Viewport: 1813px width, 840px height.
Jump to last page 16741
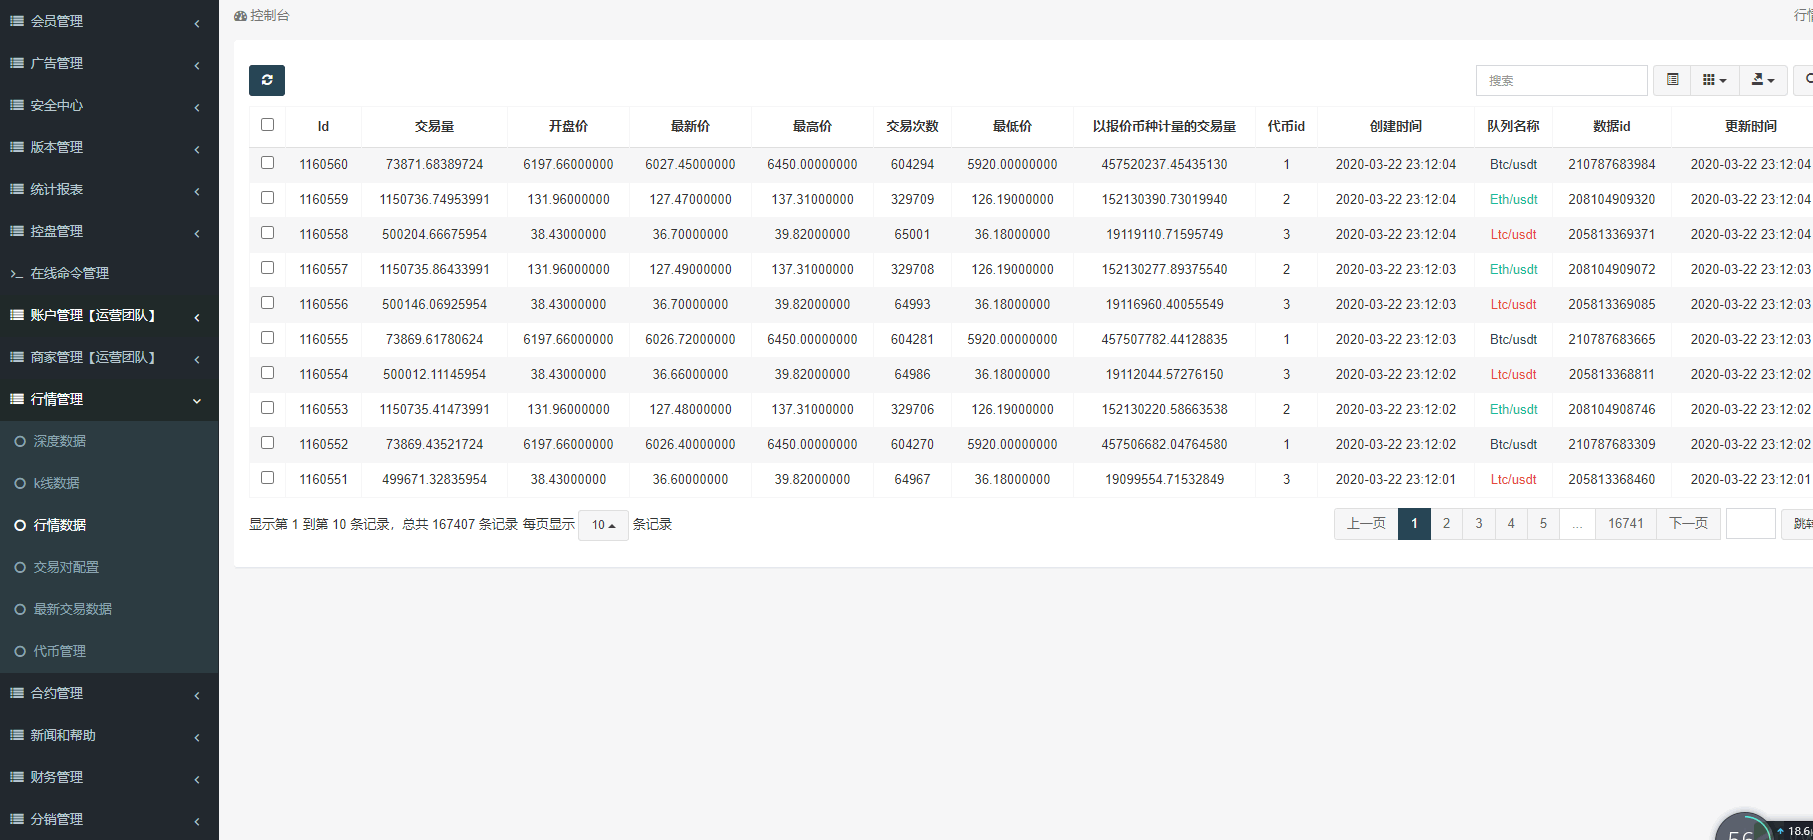point(1625,524)
